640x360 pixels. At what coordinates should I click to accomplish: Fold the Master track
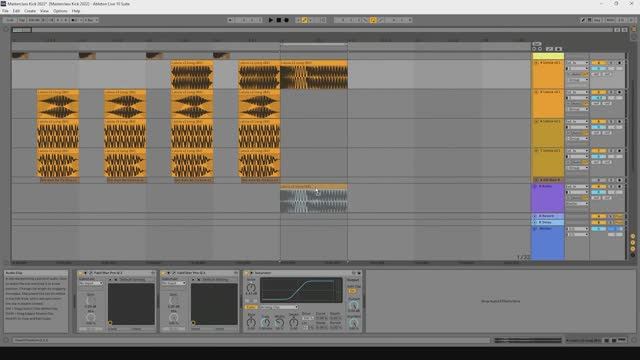[535, 229]
